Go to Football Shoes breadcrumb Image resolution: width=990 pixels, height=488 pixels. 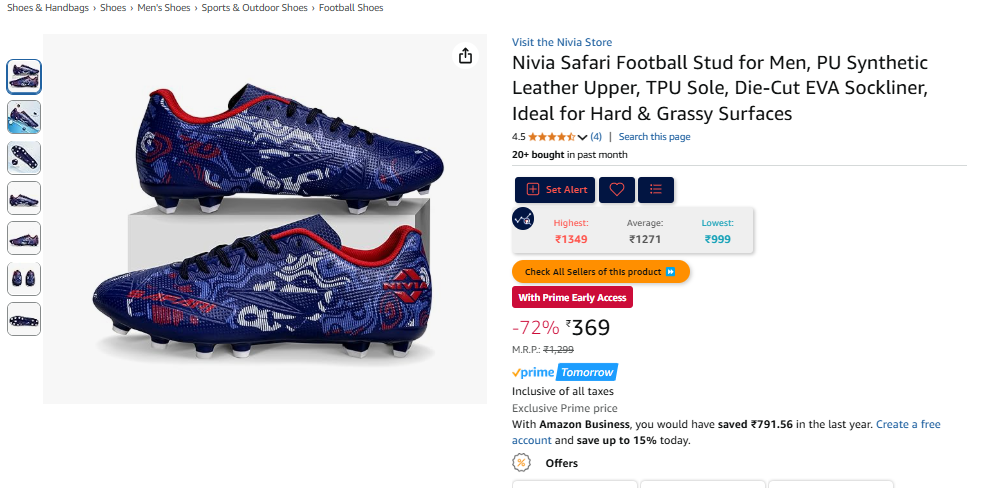tap(351, 8)
